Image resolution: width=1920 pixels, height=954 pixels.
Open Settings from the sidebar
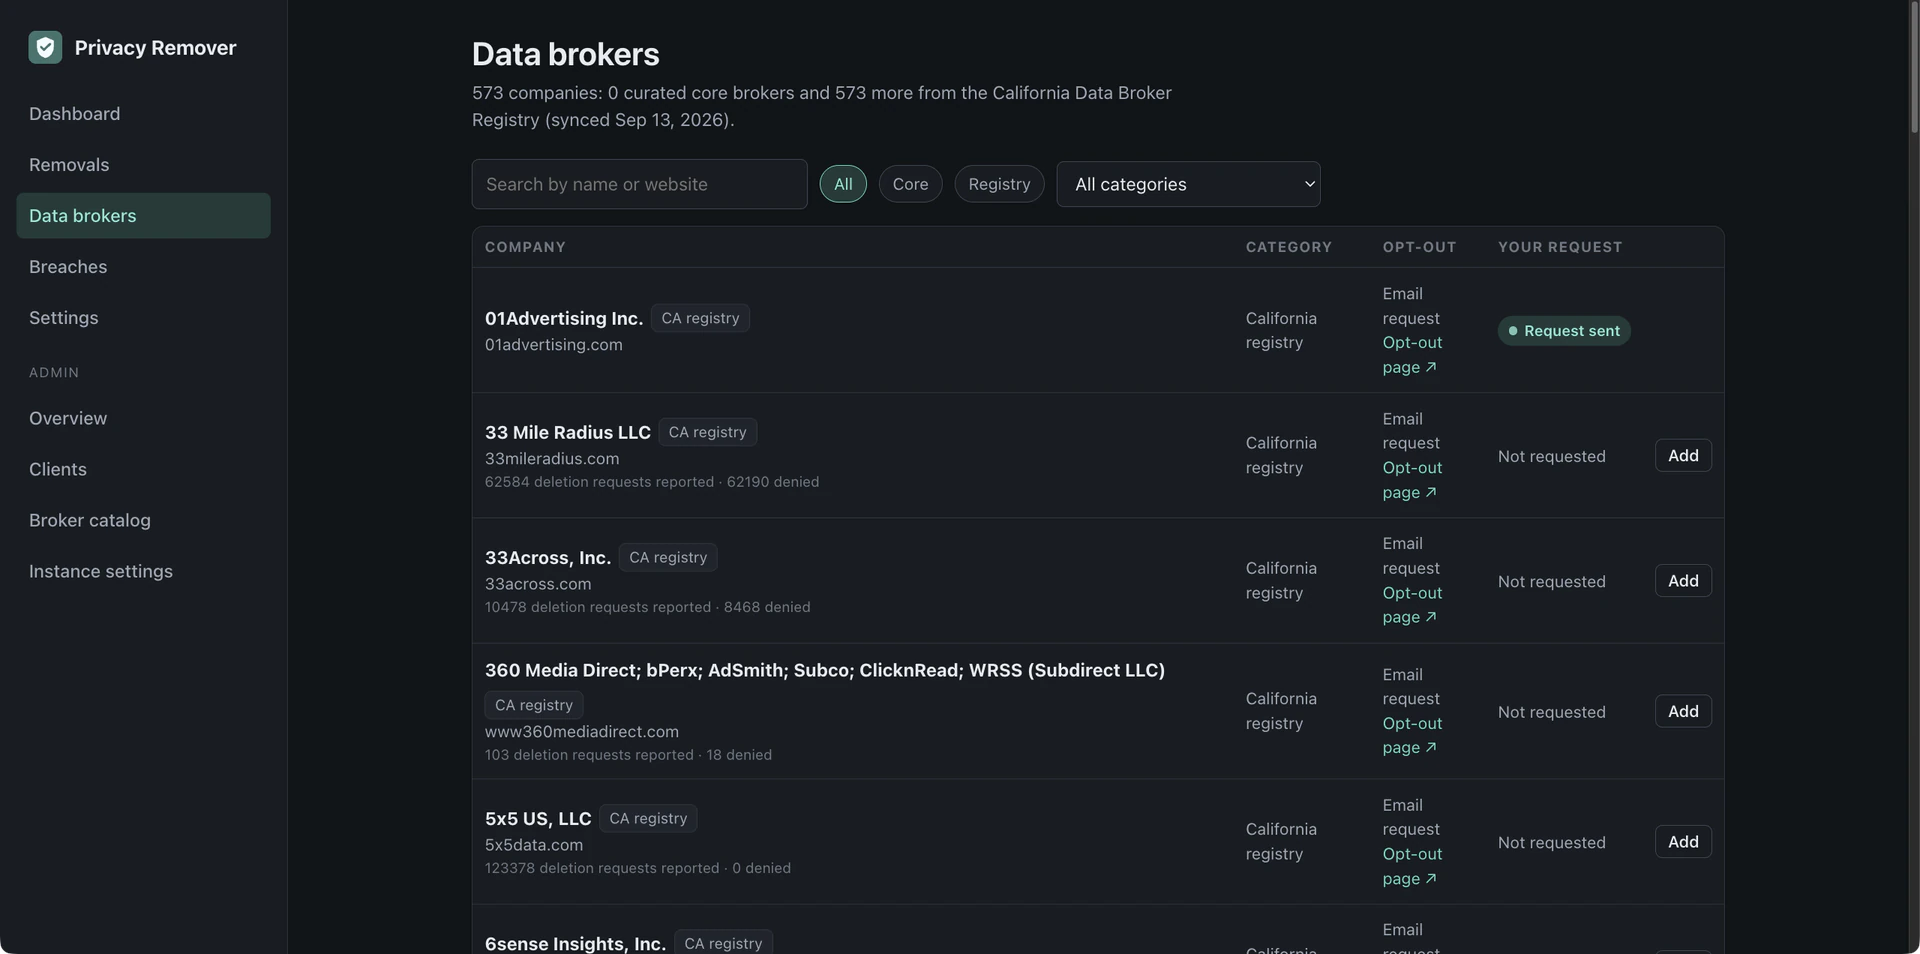[143, 318]
